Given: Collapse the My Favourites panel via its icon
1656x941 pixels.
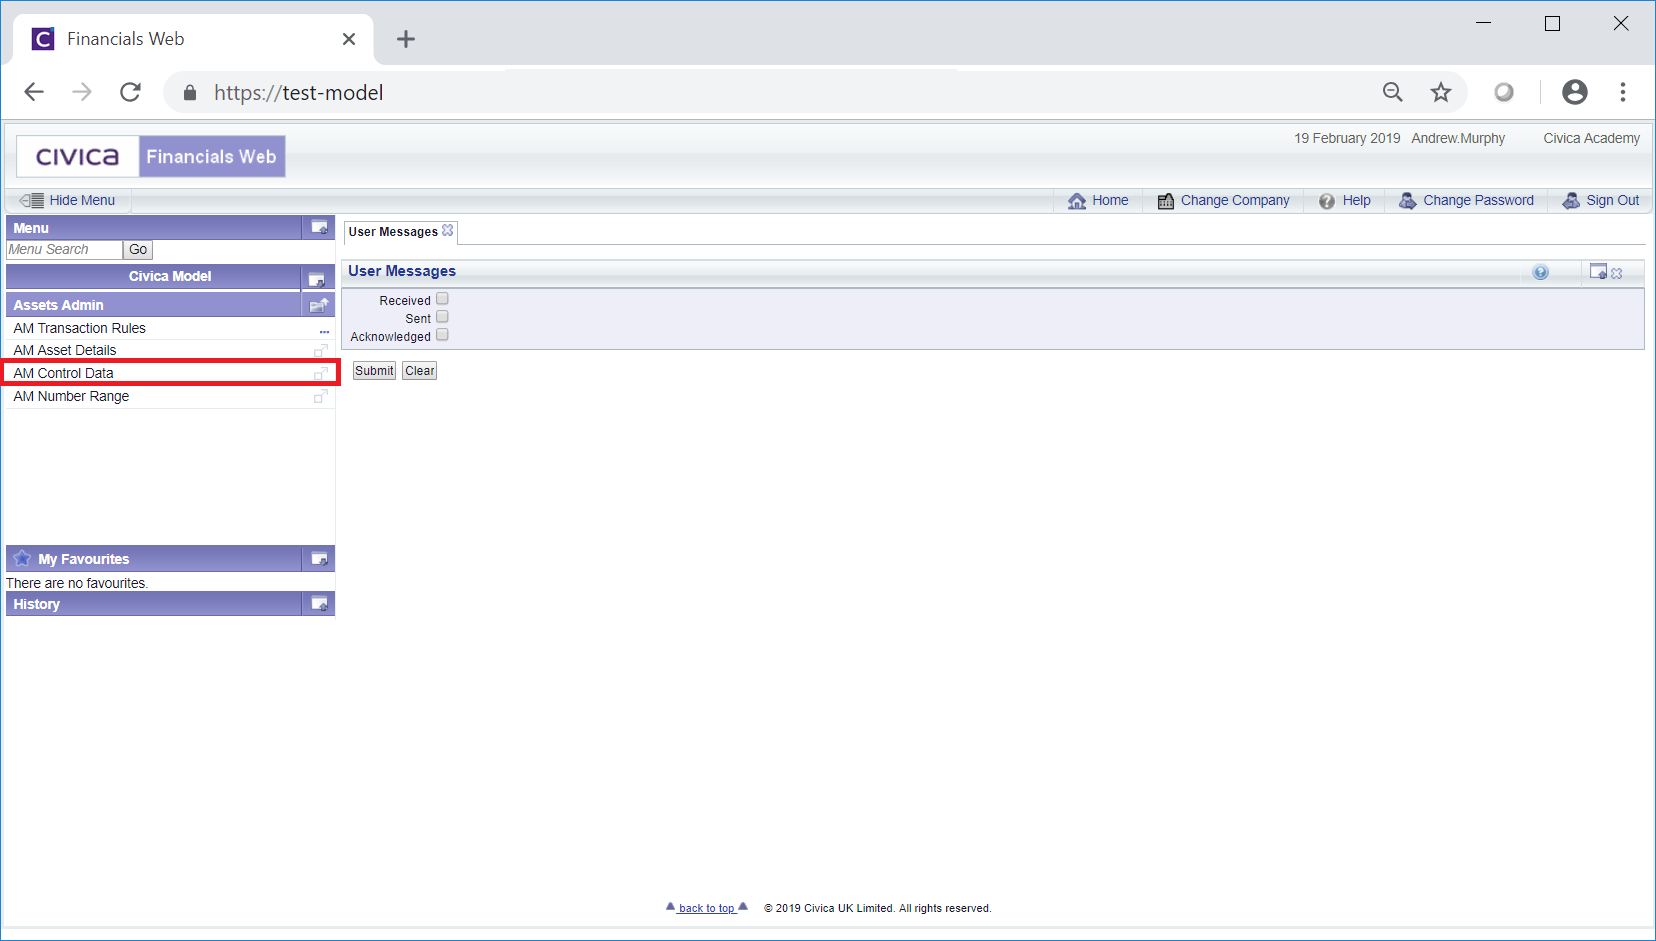Looking at the screenshot, I should point(319,558).
